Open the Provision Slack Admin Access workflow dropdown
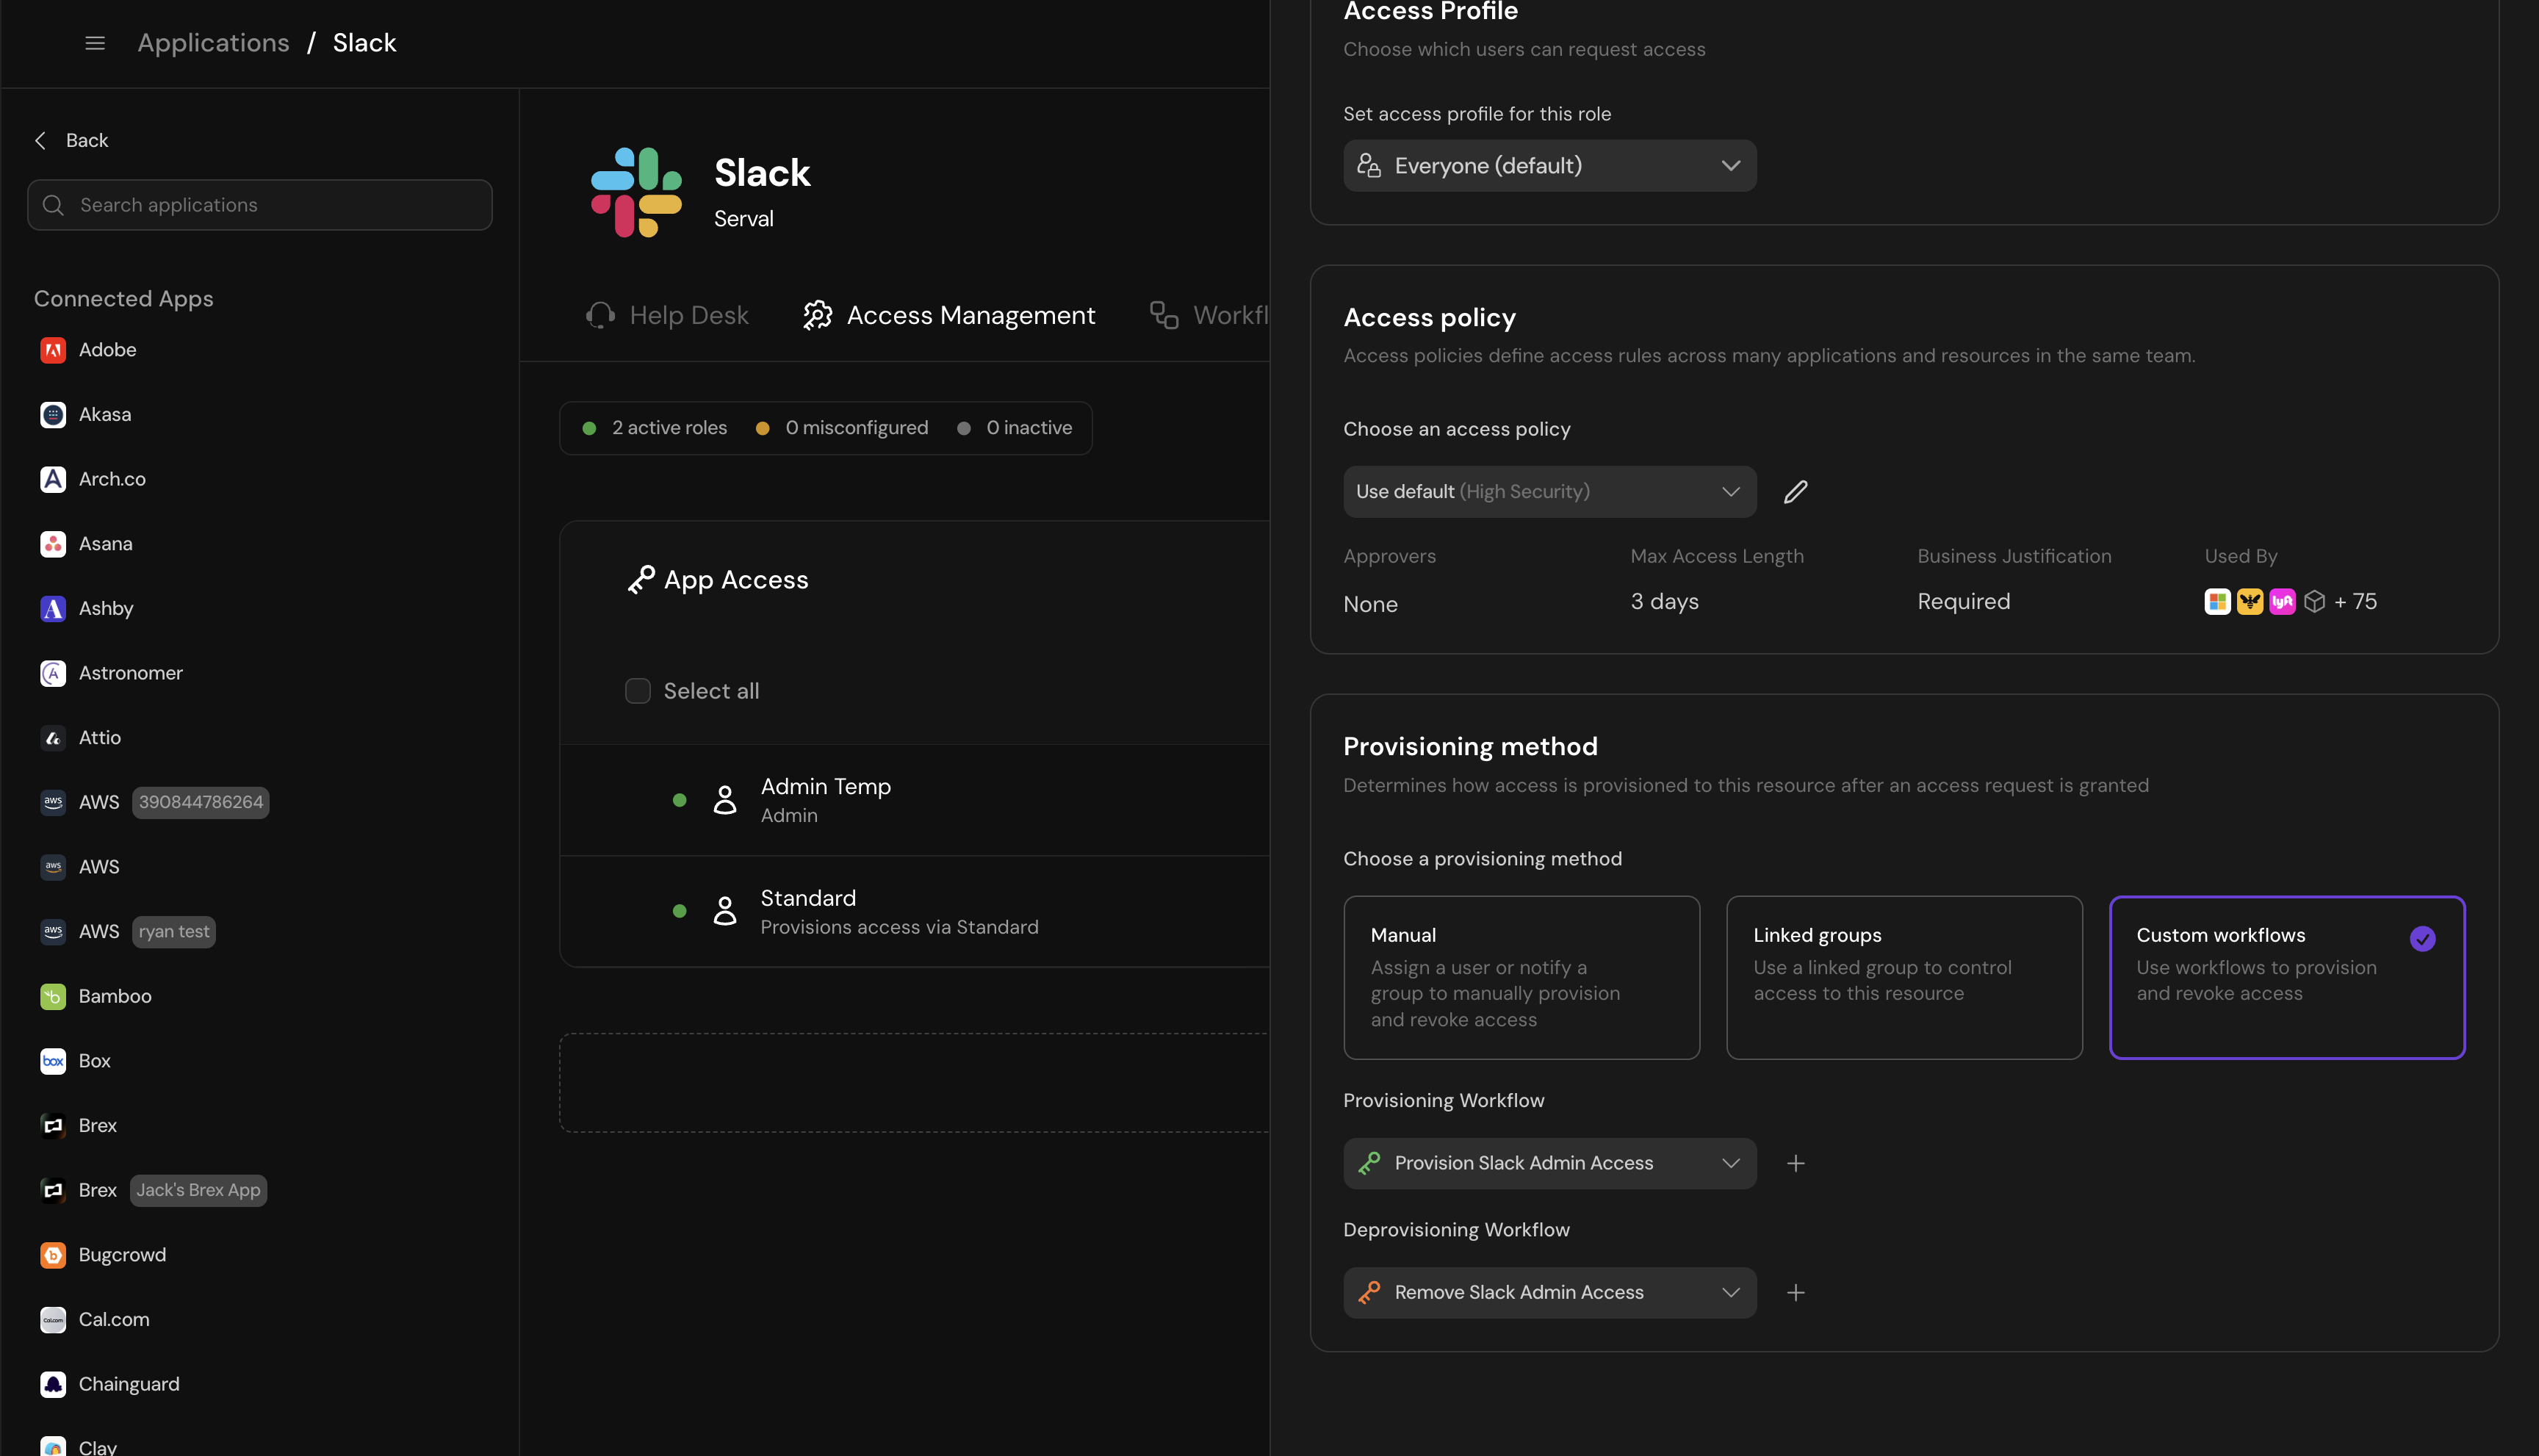Image resolution: width=2539 pixels, height=1456 pixels. pos(1549,1162)
